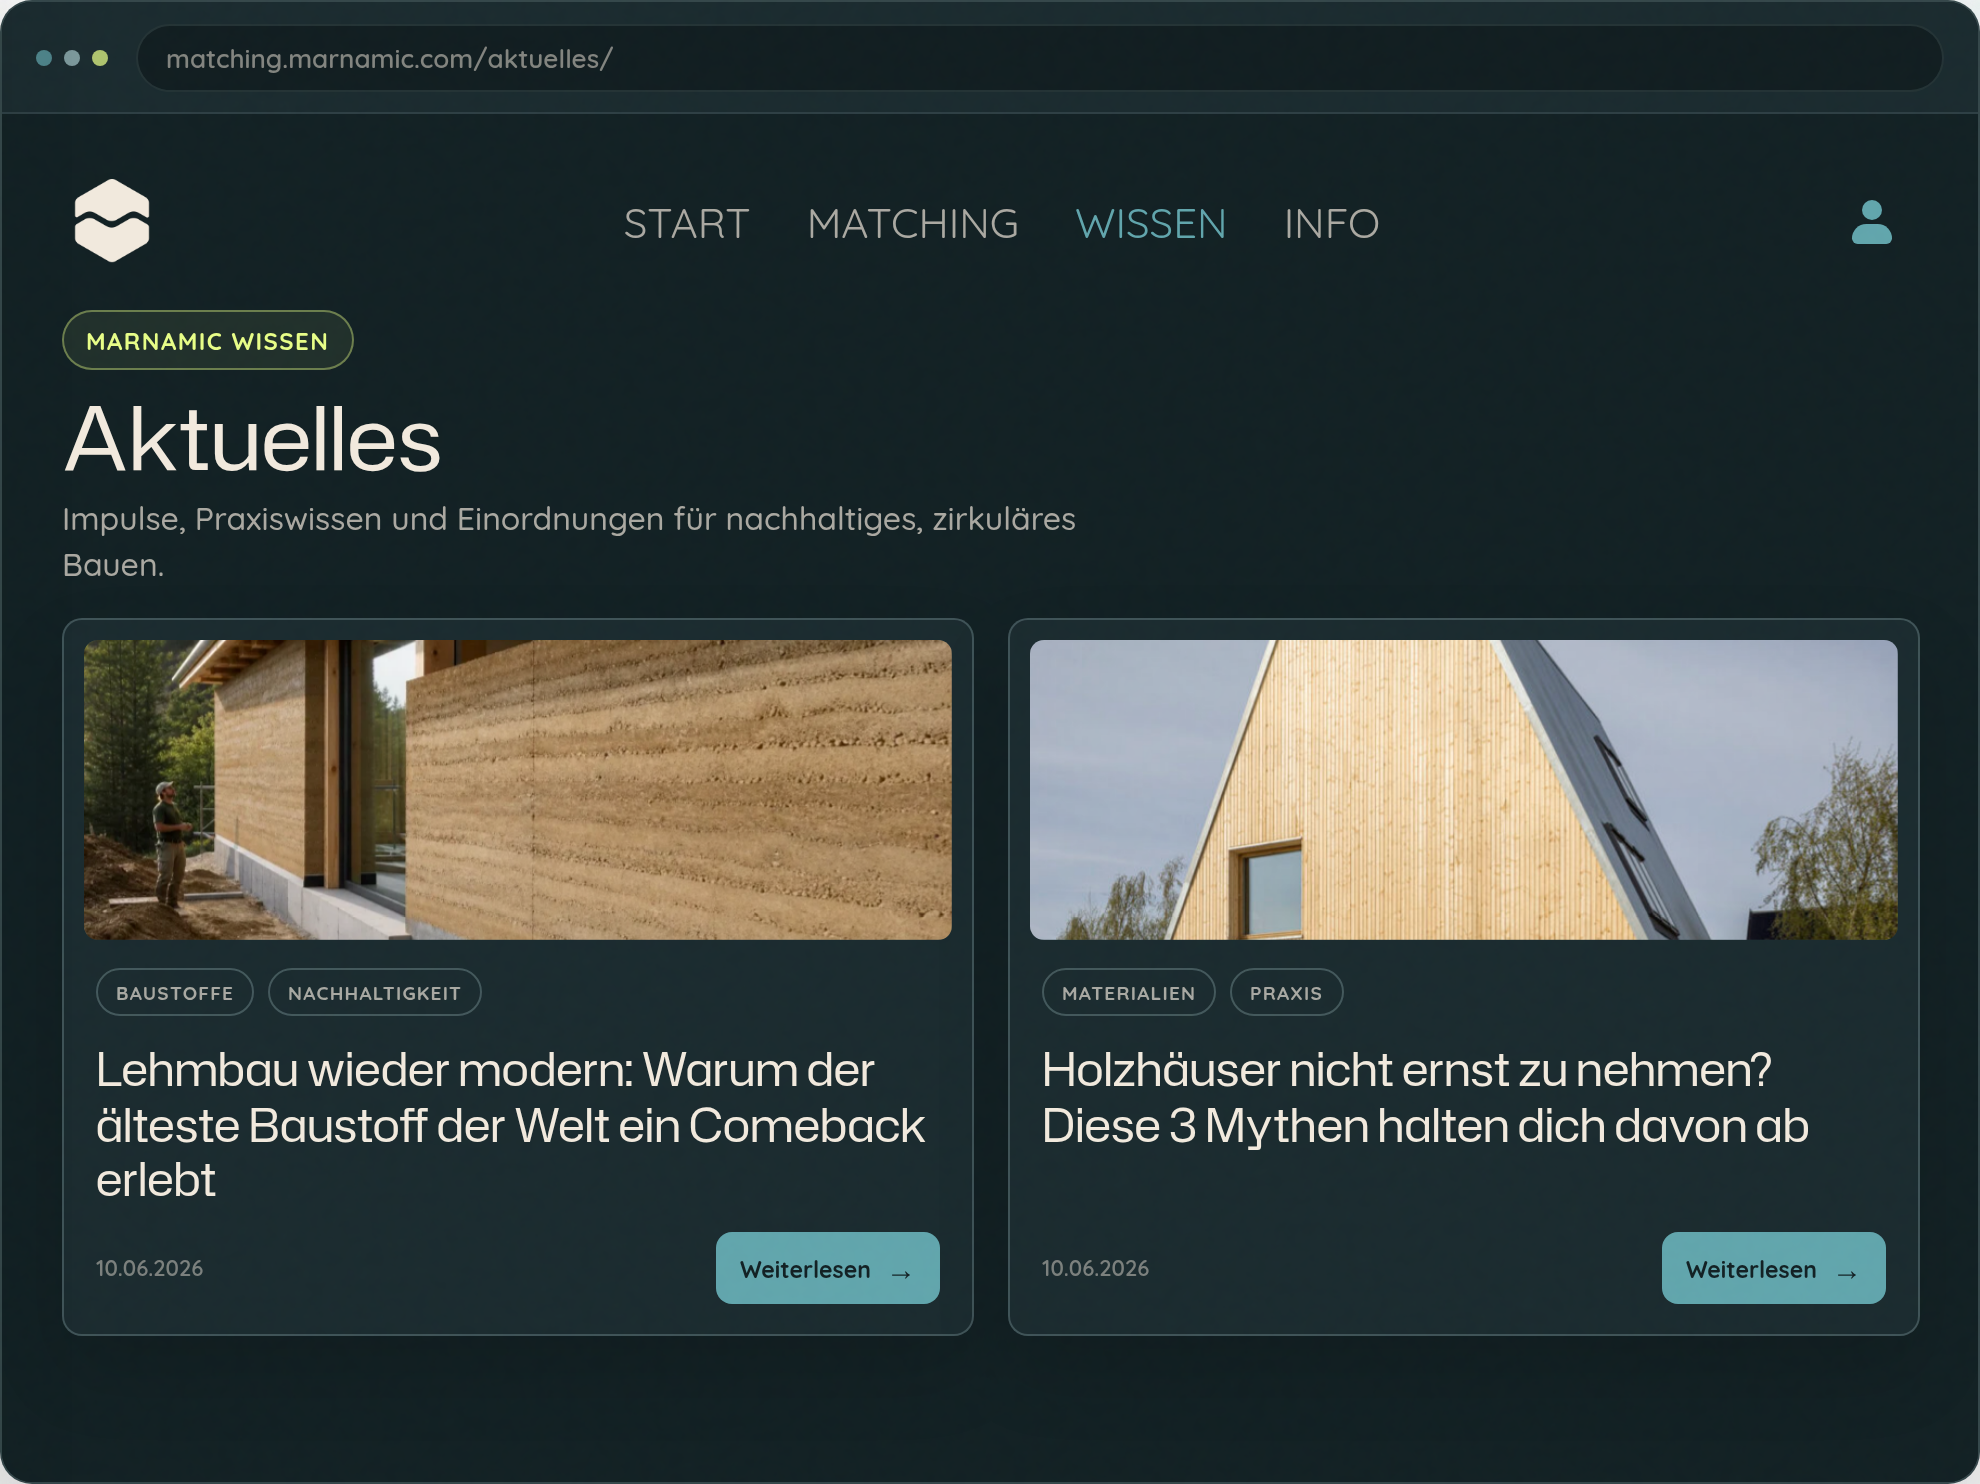
Task: Filter by the NACHHALTIGKEIT tag
Action: coord(375,993)
